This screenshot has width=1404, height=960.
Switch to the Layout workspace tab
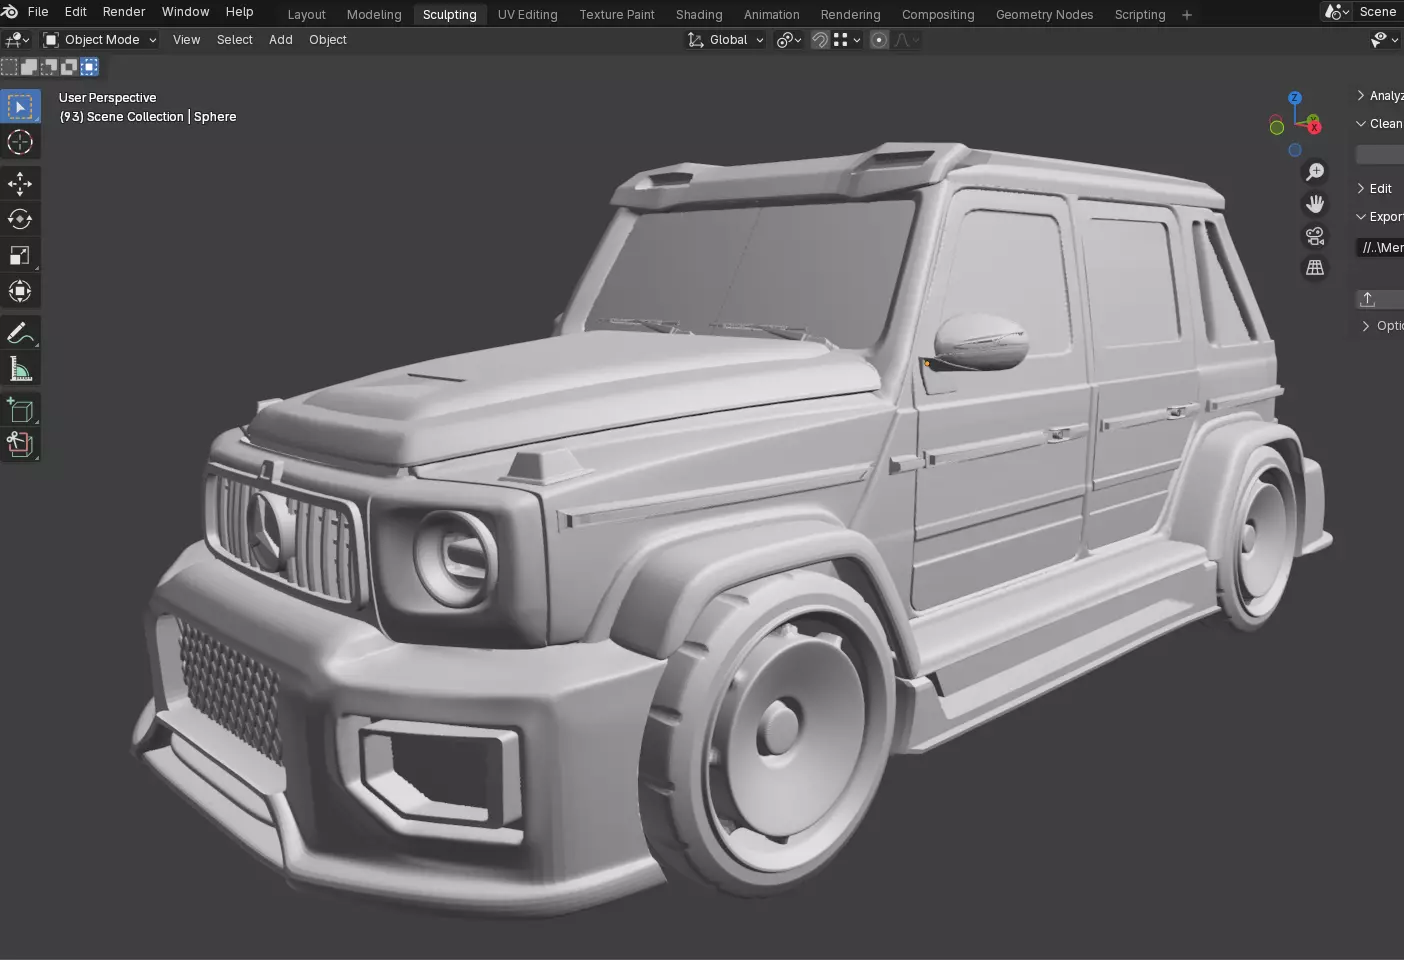coord(307,14)
